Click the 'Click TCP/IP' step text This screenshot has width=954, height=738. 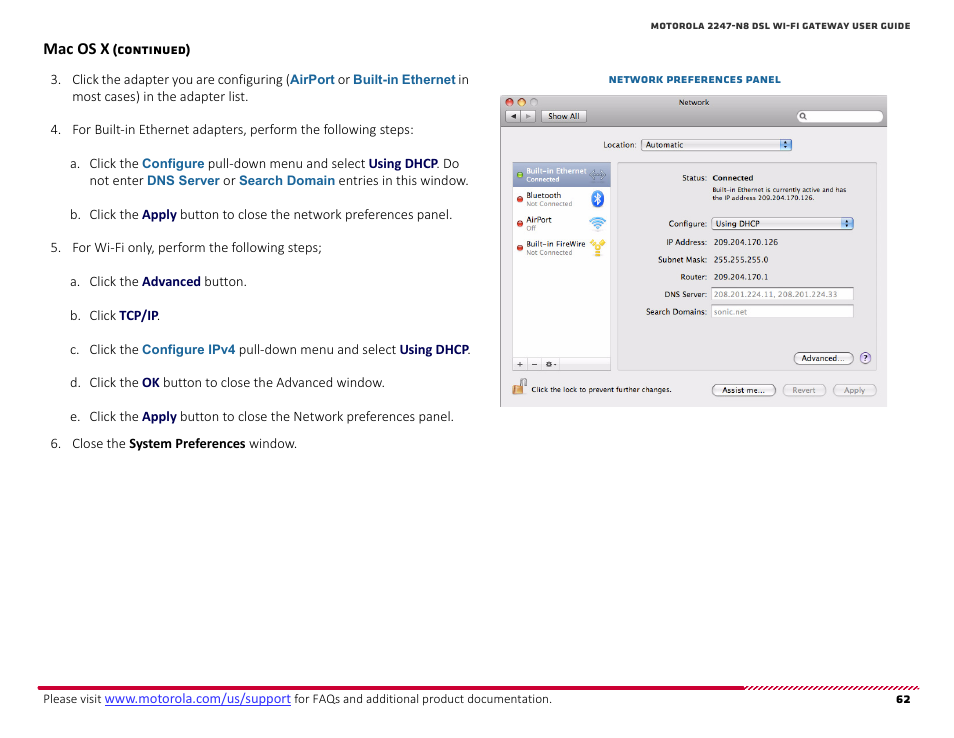[x=125, y=315]
